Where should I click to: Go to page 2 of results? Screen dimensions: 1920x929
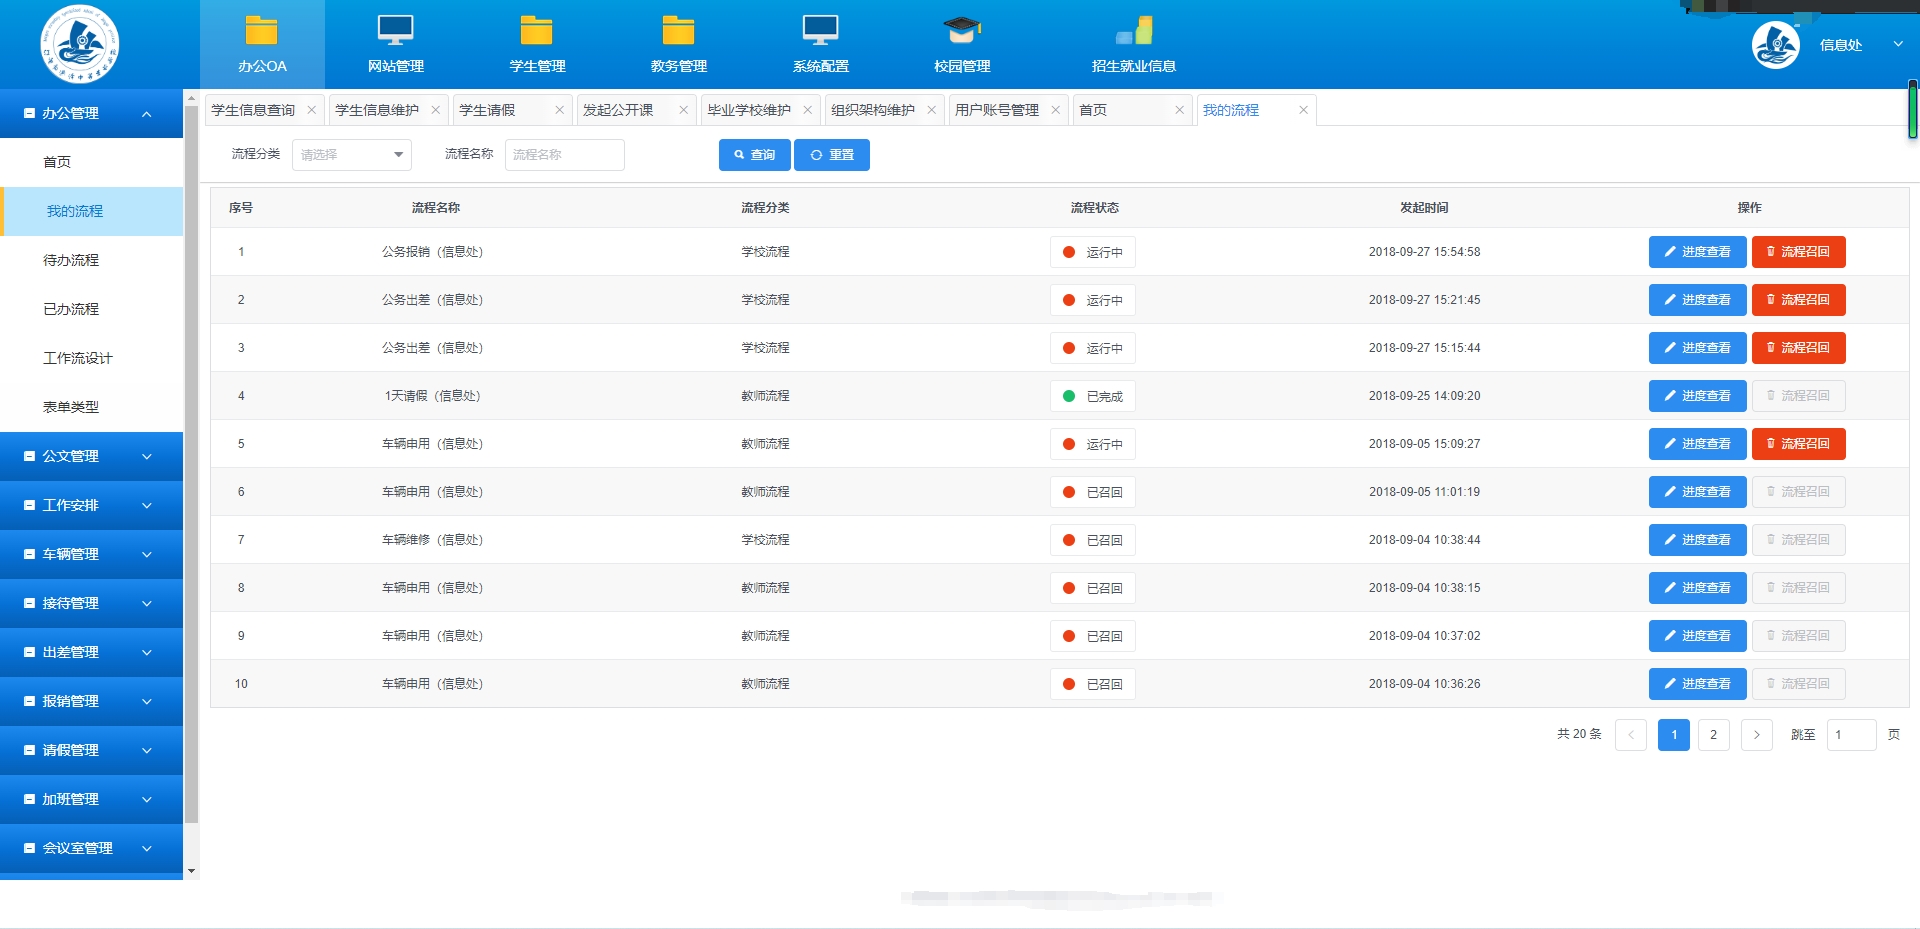pyautogui.click(x=1714, y=735)
